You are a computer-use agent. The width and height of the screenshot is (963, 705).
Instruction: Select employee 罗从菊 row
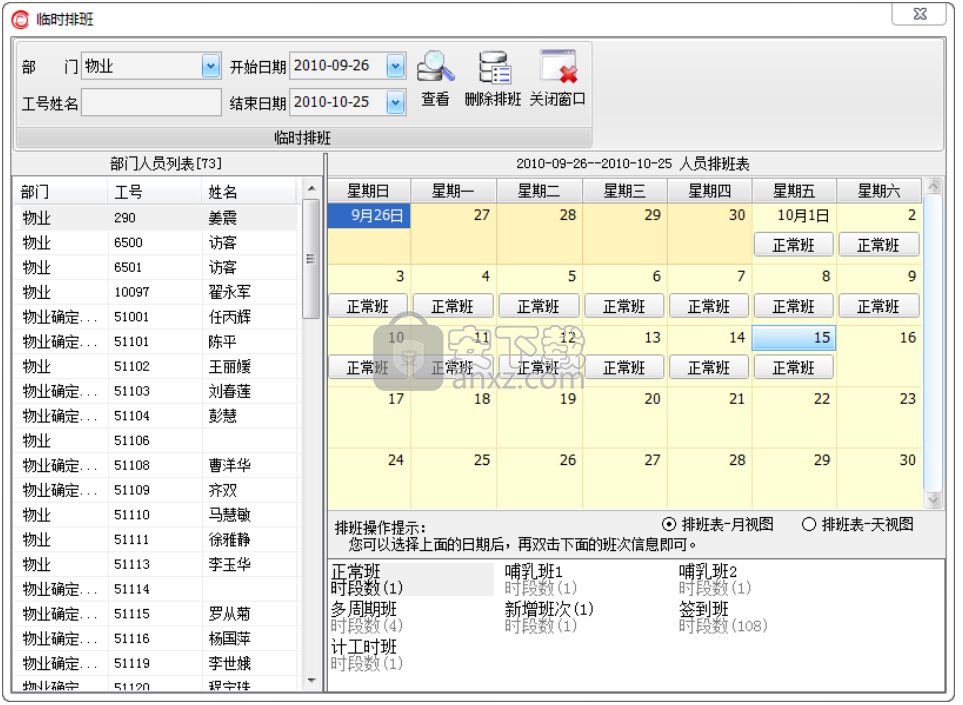coord(157,613)
